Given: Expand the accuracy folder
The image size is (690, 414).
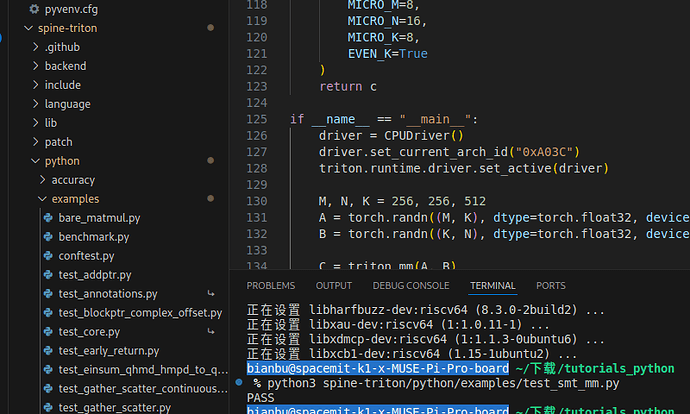Looking at the screenshot, I should pyautogui.click(x=41, y=180).
